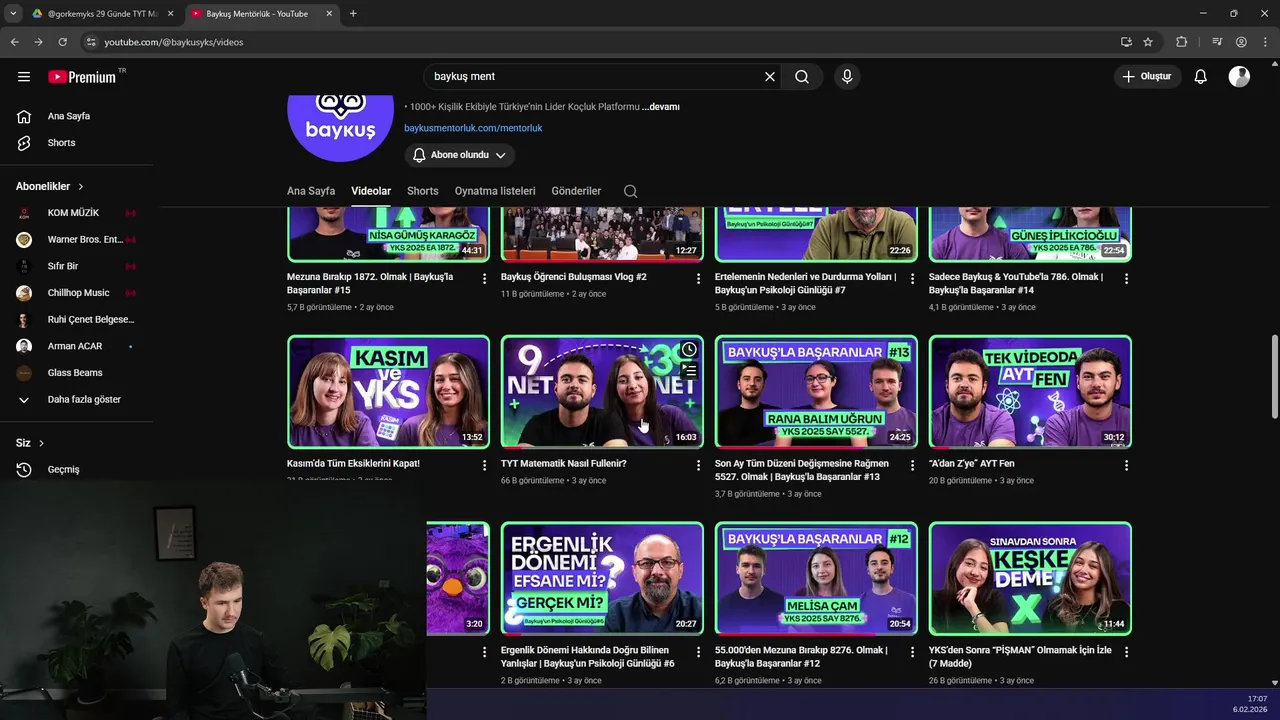
Task: Open options for 55.000'den Mezuna Bırakıp video
Action: tap(912, 652)
